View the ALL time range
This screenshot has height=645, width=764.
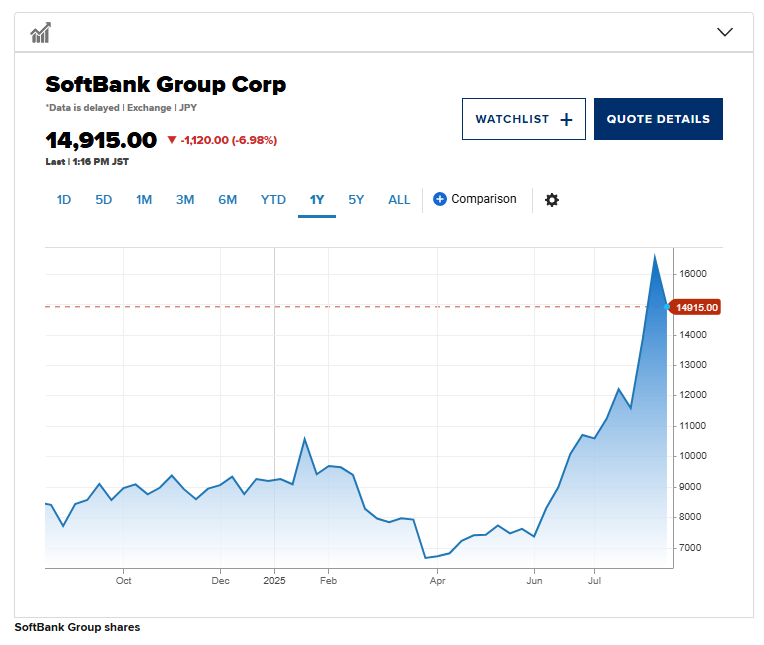(x=399, y=200)
